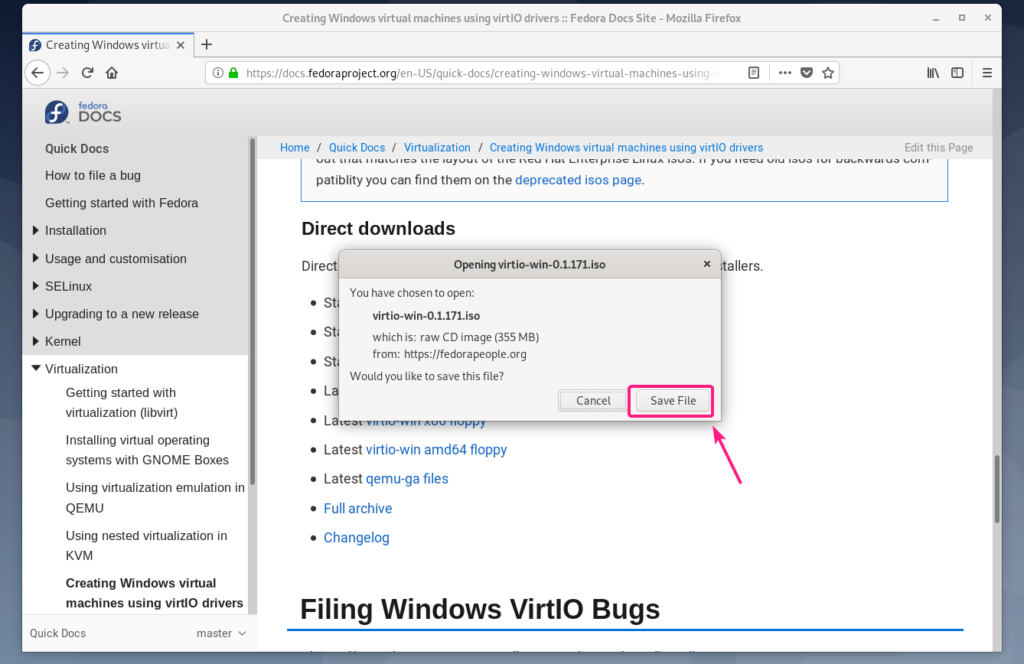Download Latest virtio-win amd64 floppy
Screen dimensions: 1024x664
pos(436,449)
